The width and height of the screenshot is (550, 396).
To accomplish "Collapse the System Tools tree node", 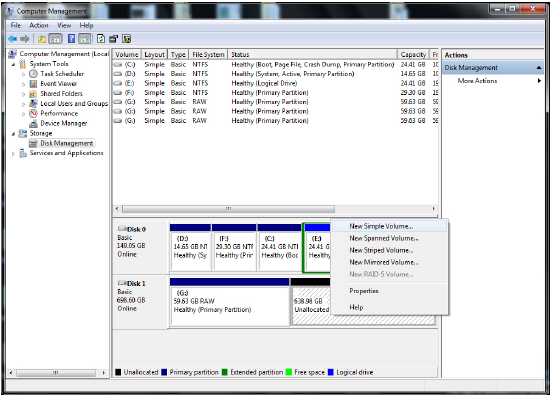I will tap(13, 64).
